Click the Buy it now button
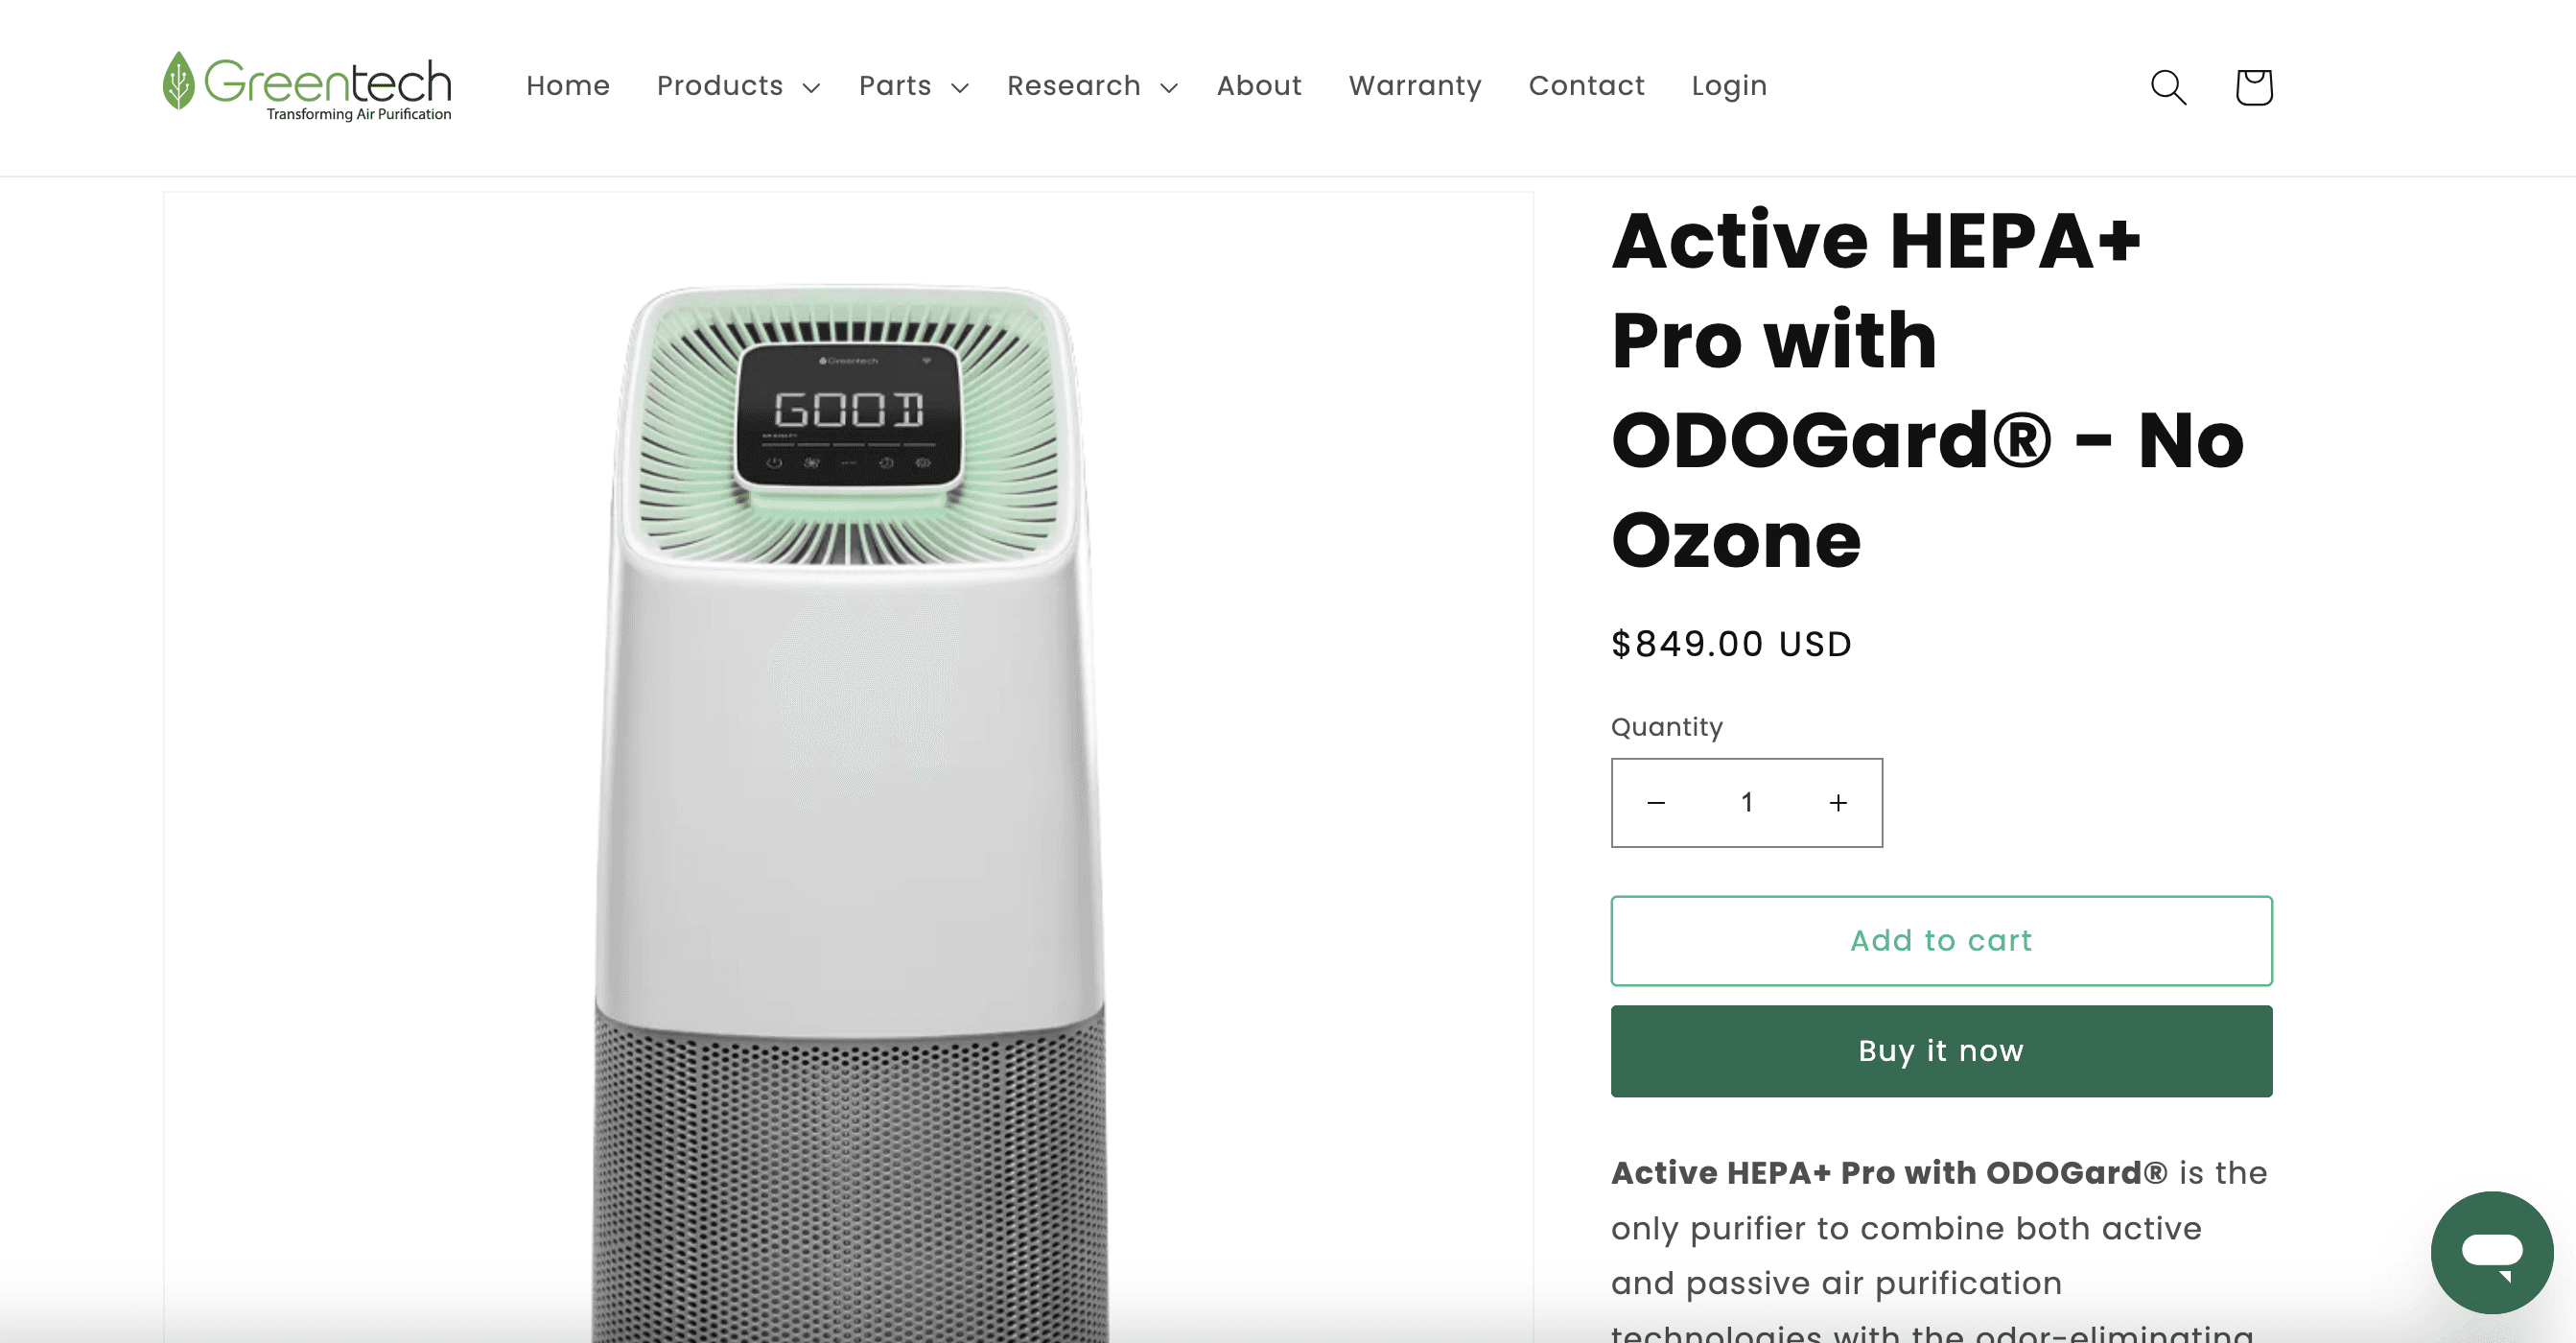 pos(1941,1051)
